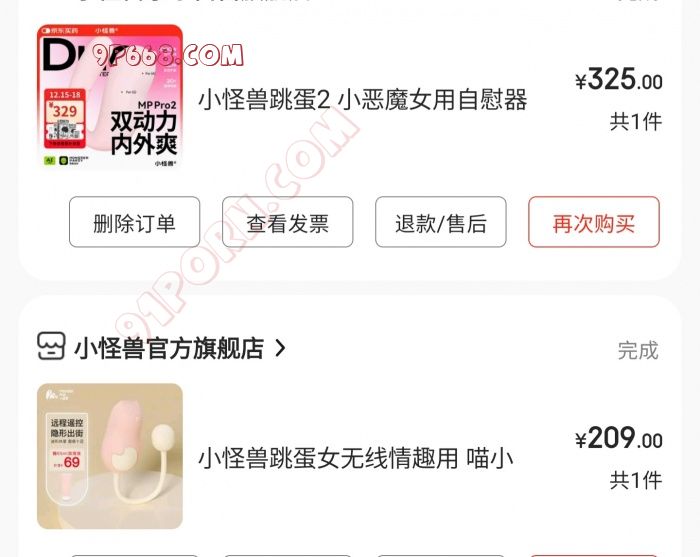Open the MP Pro2 product thumbnail
The width and height of the screenshot is (700, 557).
pyautogui.click(x=110, y=97)
